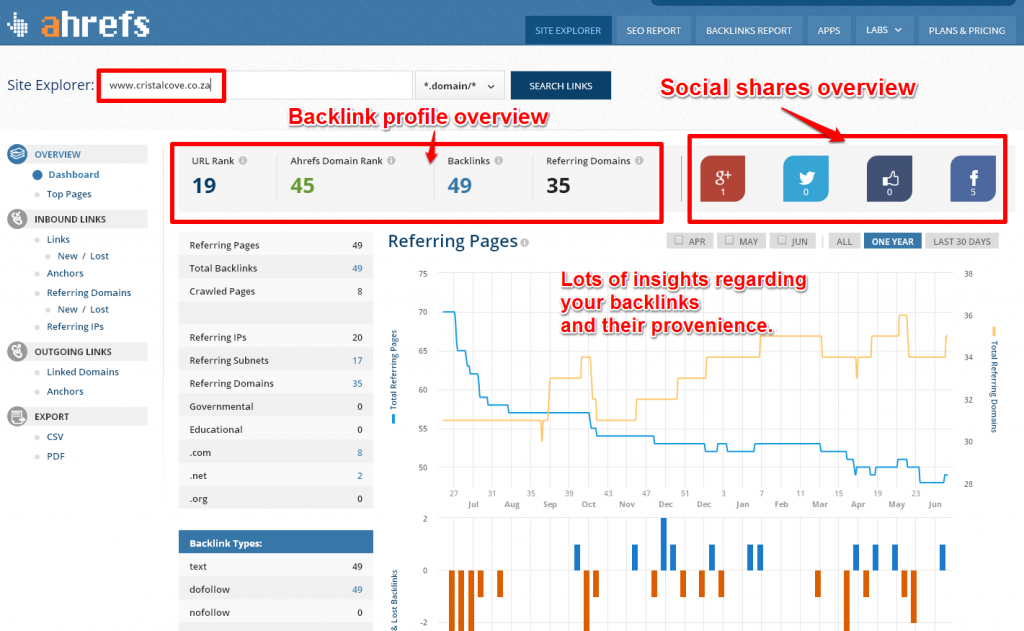This screenshot has width=1024, height=631.
Task: Click the .net count 2
Action: pyautogui.click(x=360, y=476)
